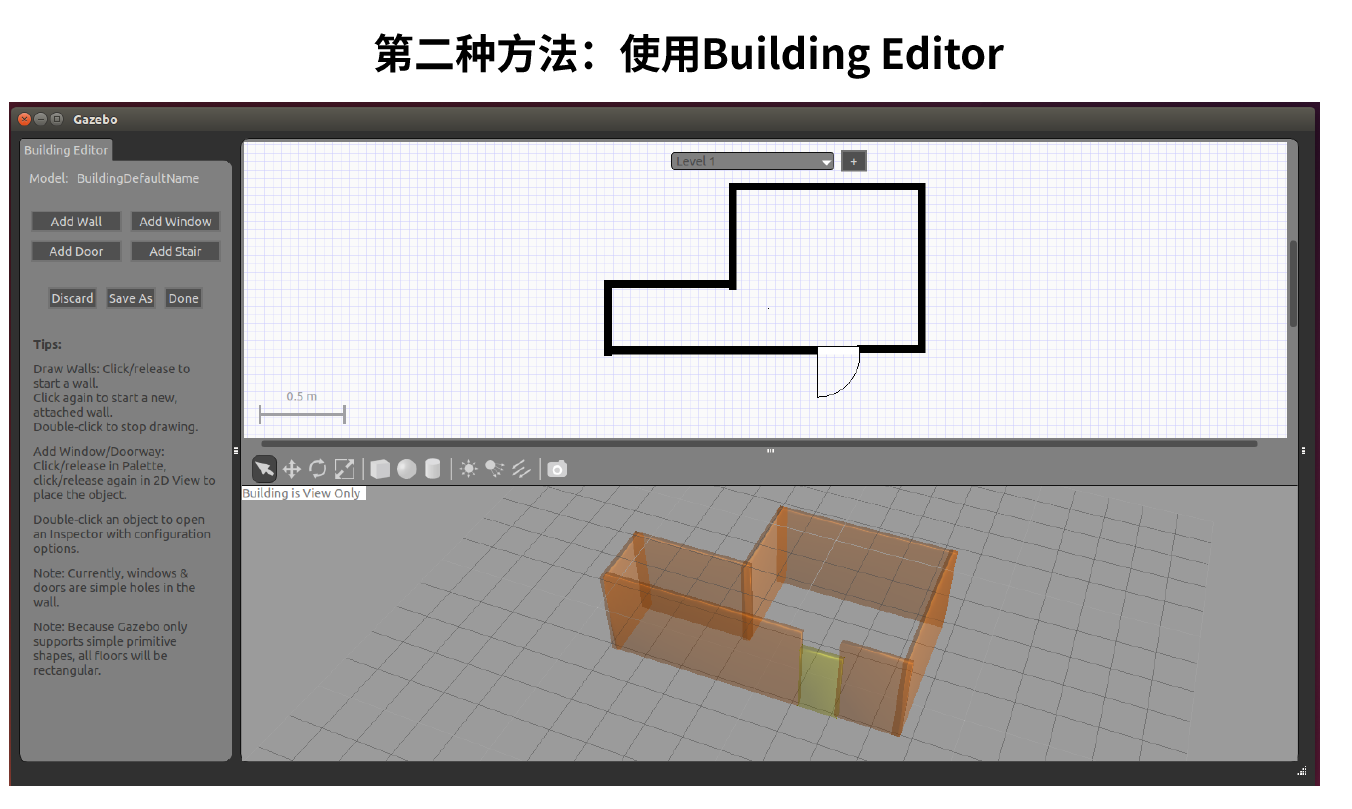Activate the translate mode tool
Viewport: 1352px width, 809px height.
292,468
